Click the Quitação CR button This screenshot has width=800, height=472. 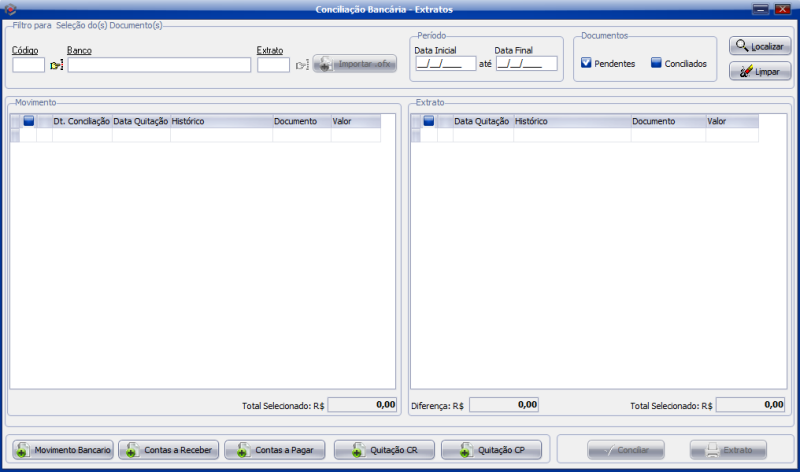[384, 450]
